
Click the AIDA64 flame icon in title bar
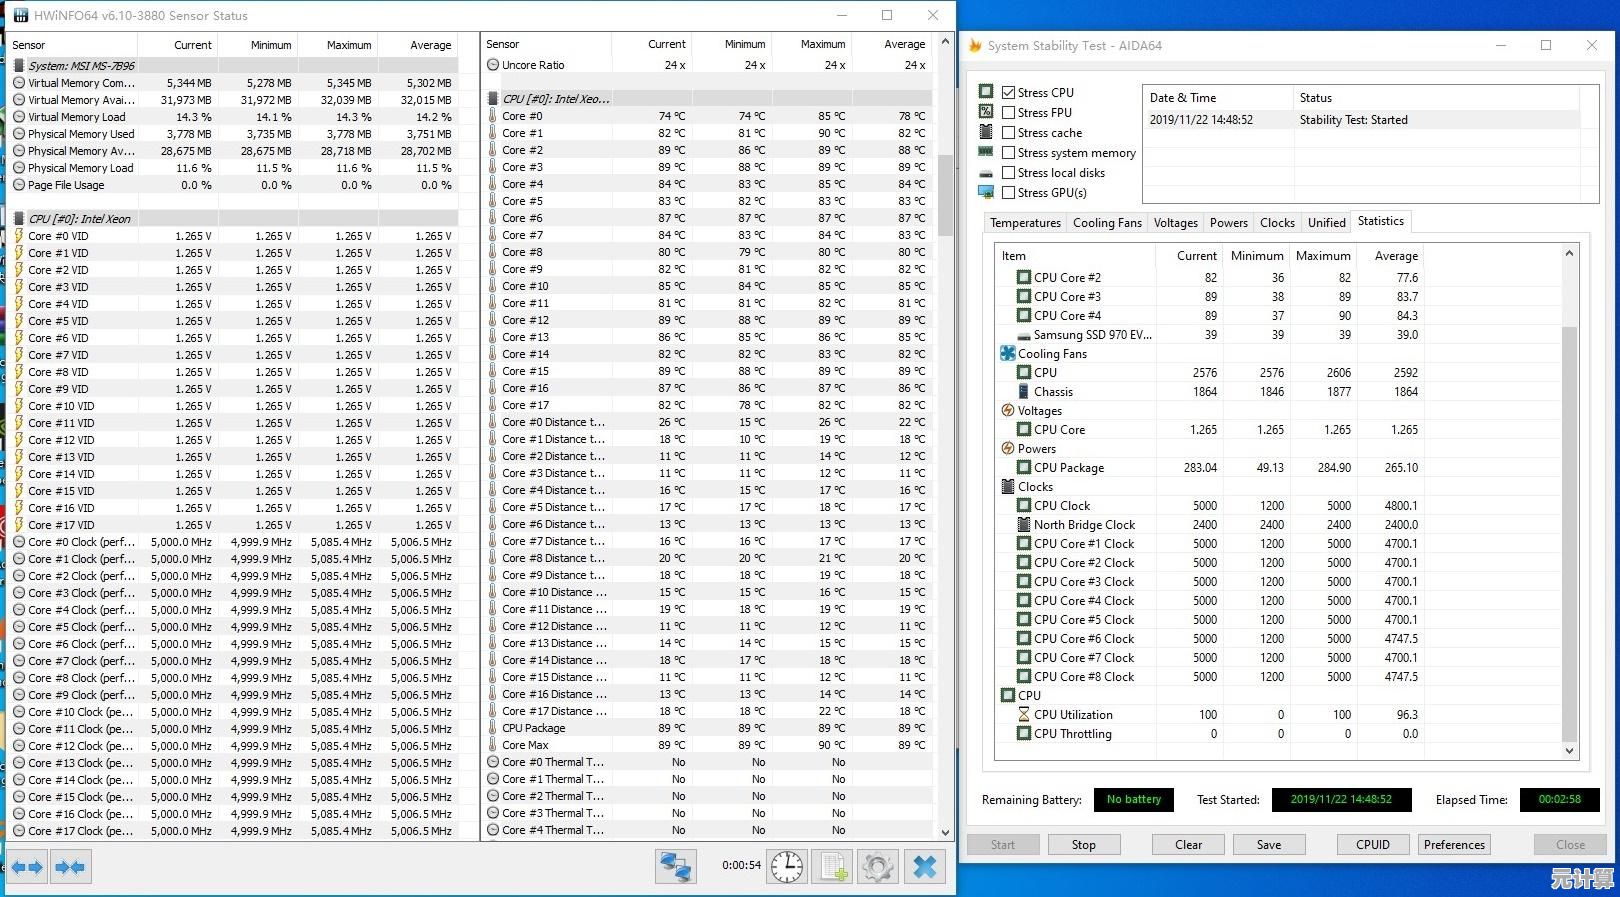[x=975, y=46]
